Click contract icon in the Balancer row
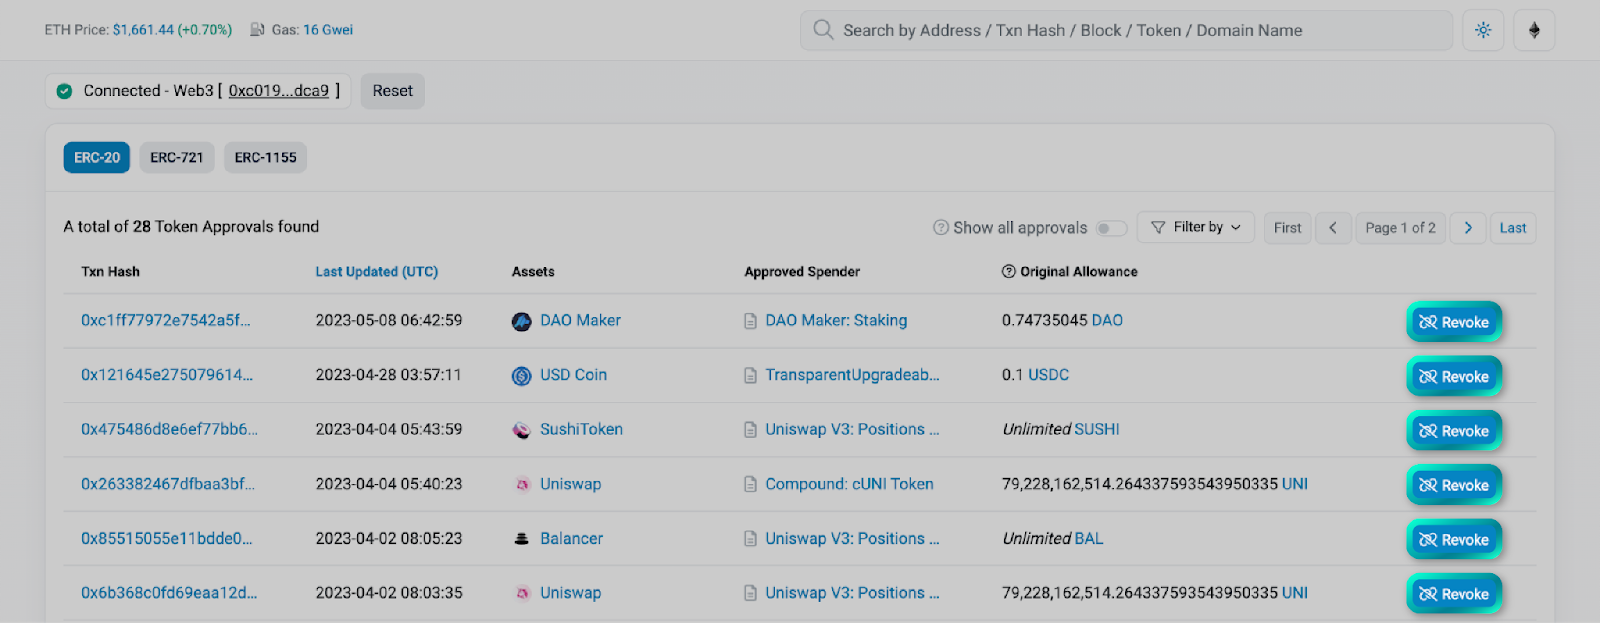The image size is (1600, 623). point(750,539)
